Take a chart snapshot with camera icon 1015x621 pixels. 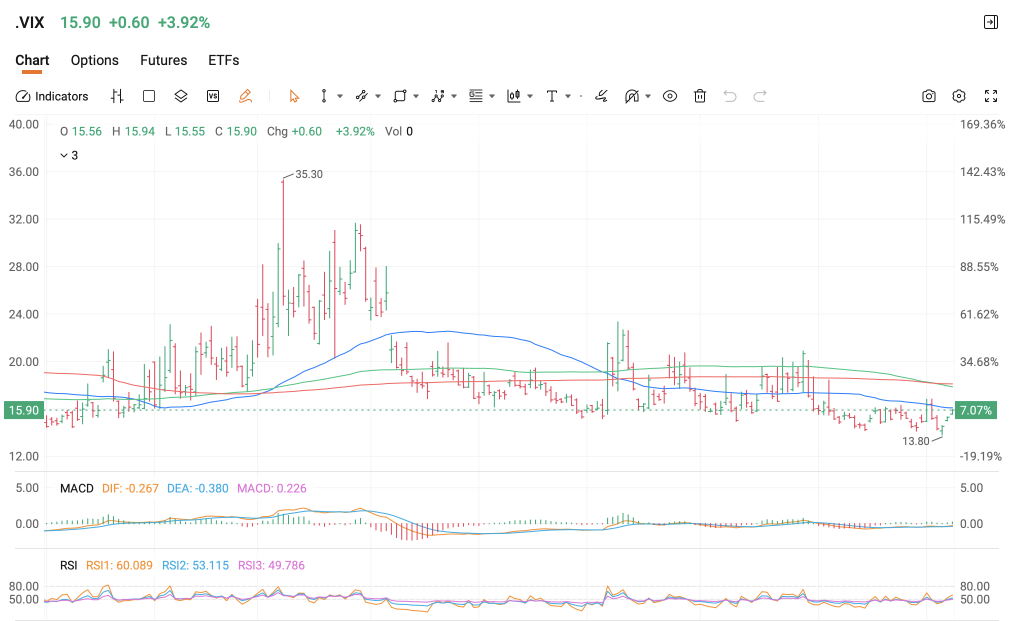point(928,96)
